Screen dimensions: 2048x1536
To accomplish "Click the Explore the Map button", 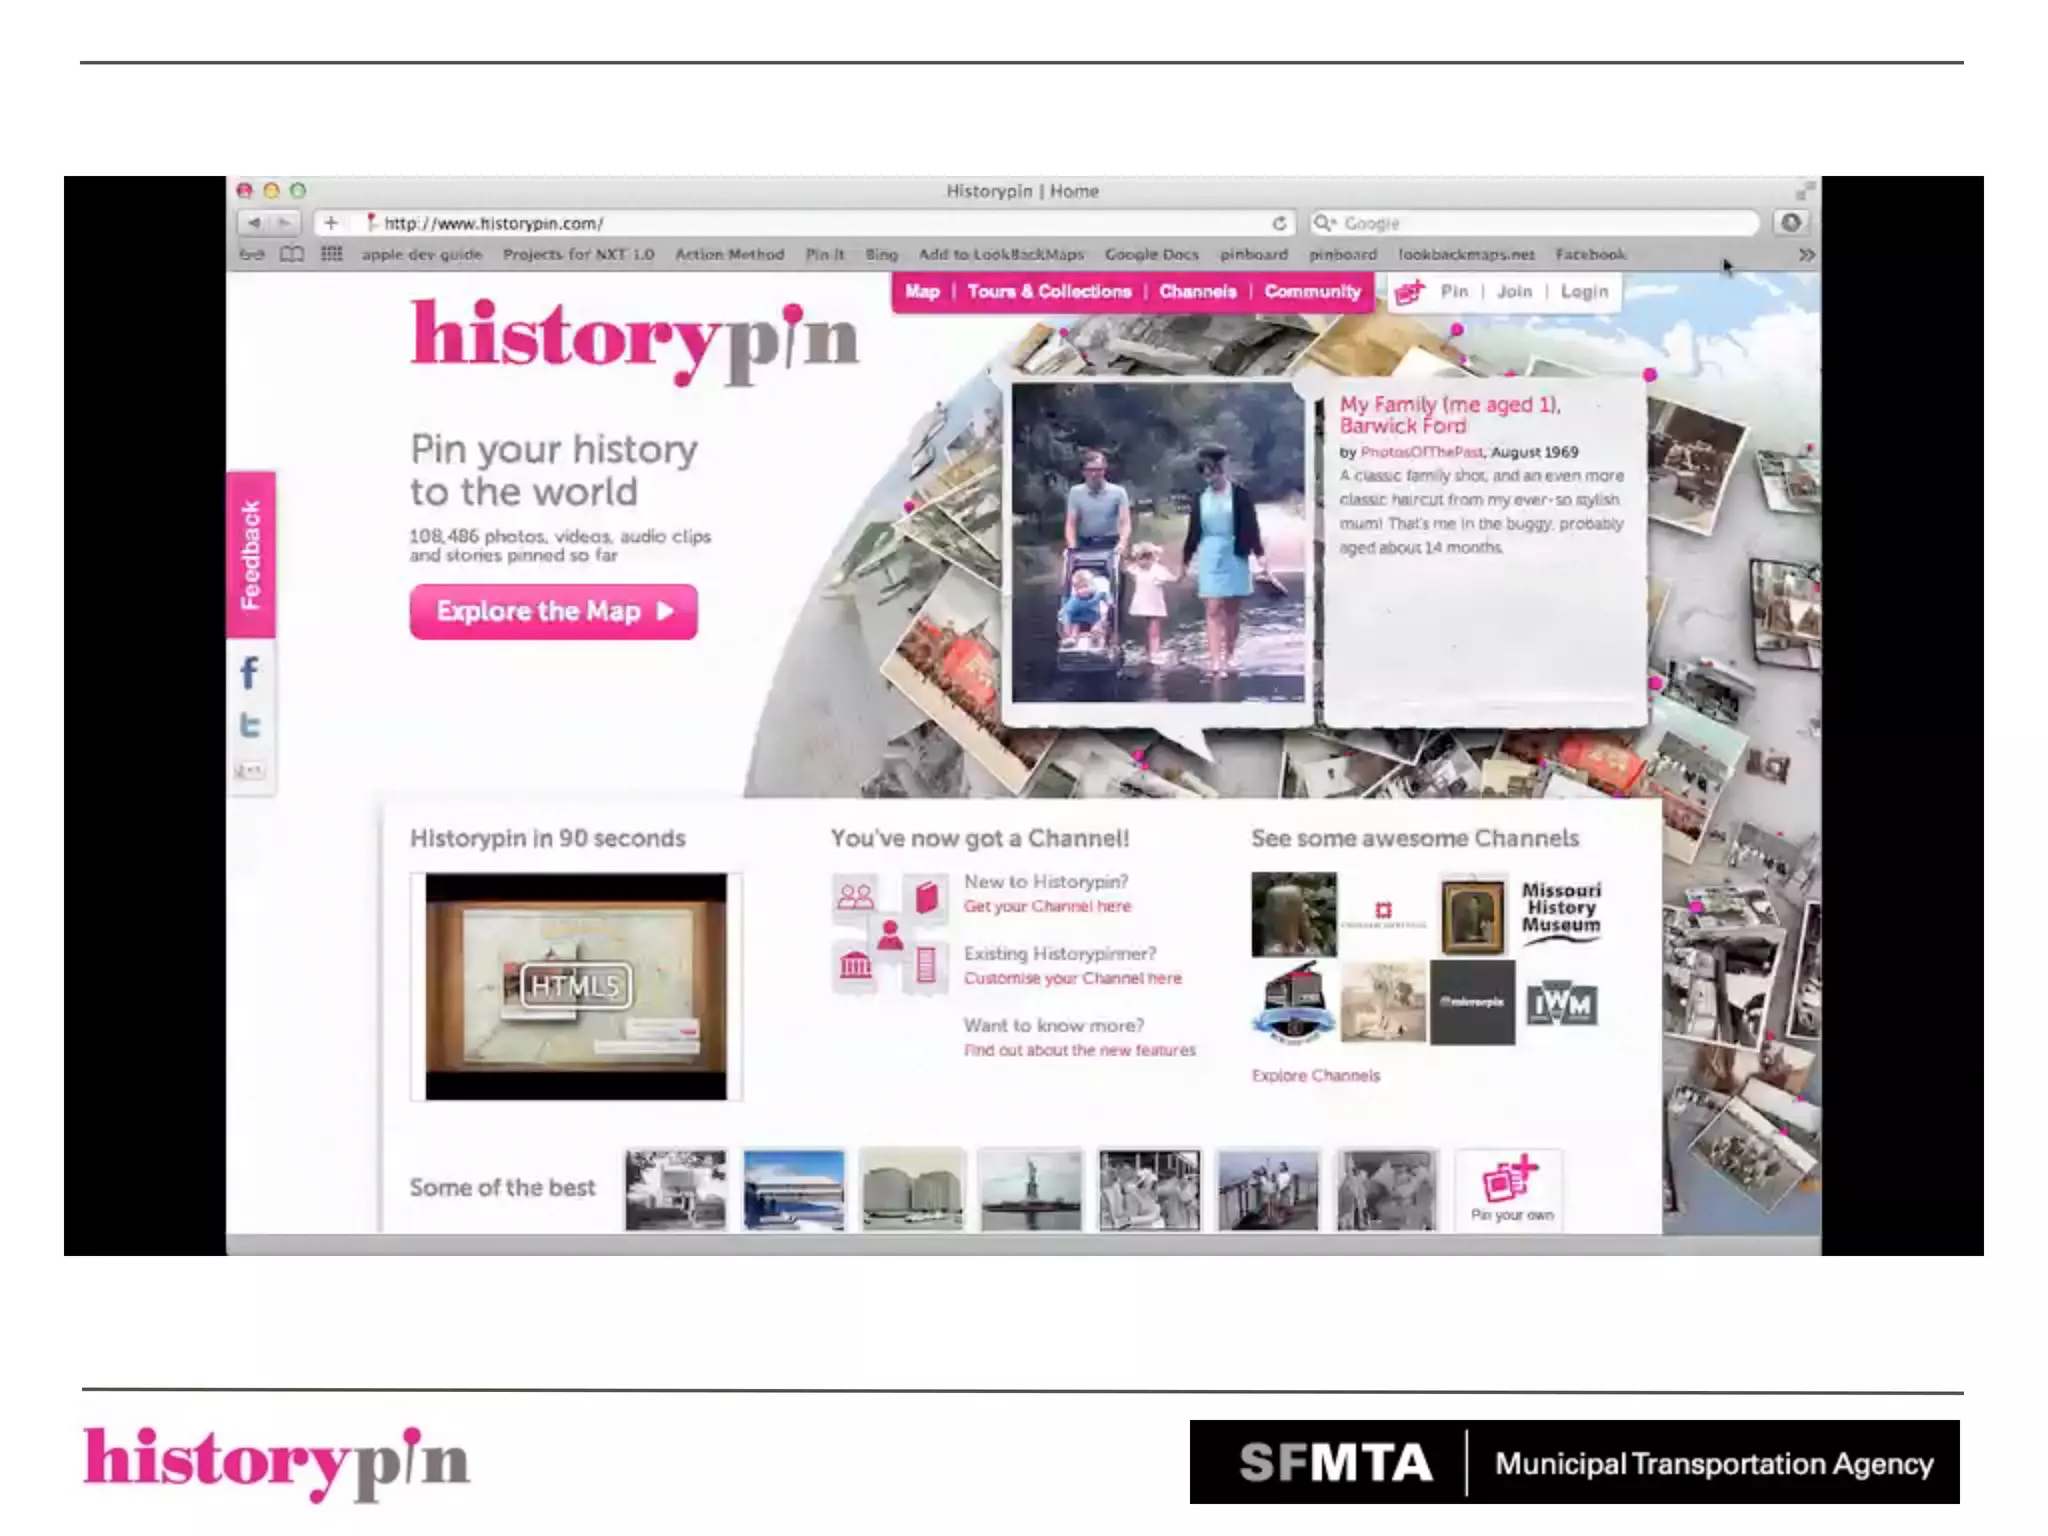I will (554, 612).
